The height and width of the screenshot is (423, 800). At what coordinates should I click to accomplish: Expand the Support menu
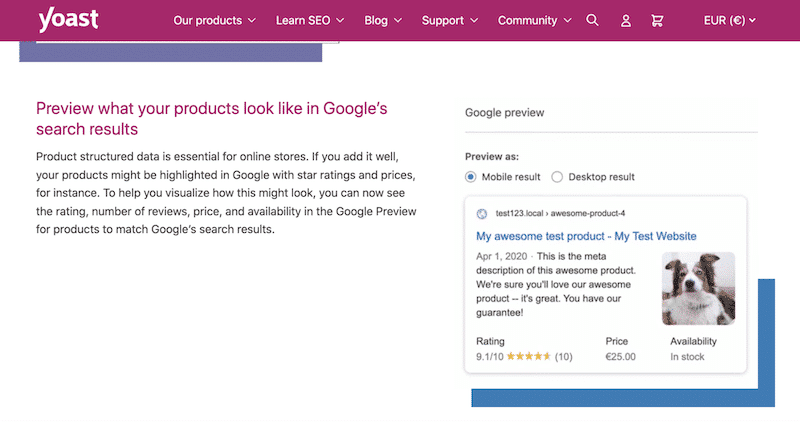pyautogui.click(x=449, y=20)
